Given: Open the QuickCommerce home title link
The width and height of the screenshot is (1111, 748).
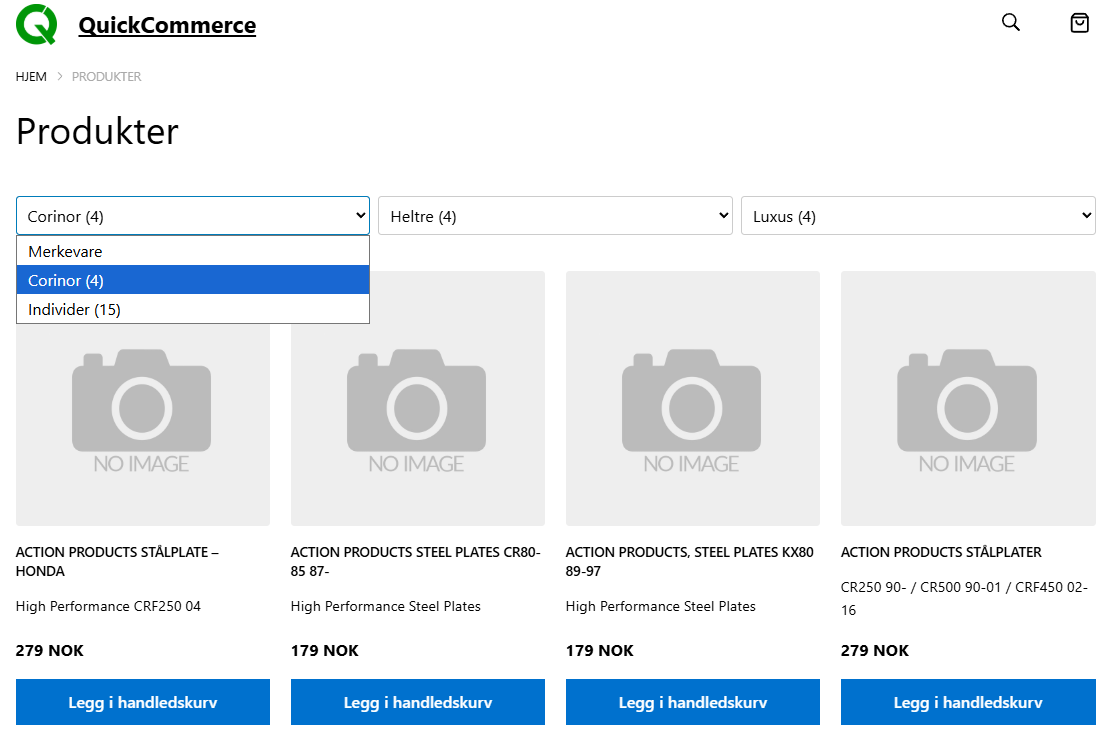Looking at the screenshot, I should coord(167,26).
